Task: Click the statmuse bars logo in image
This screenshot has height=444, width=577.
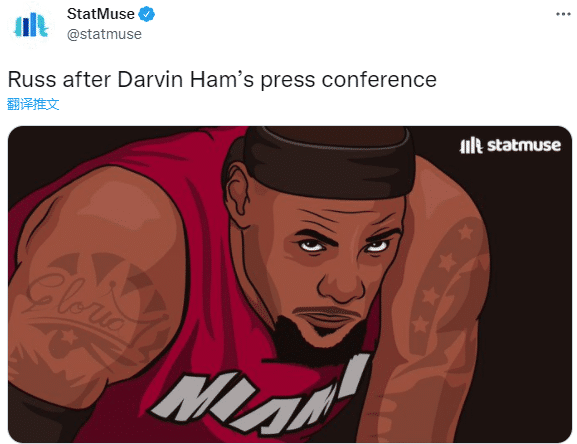Action: (471, 146)
